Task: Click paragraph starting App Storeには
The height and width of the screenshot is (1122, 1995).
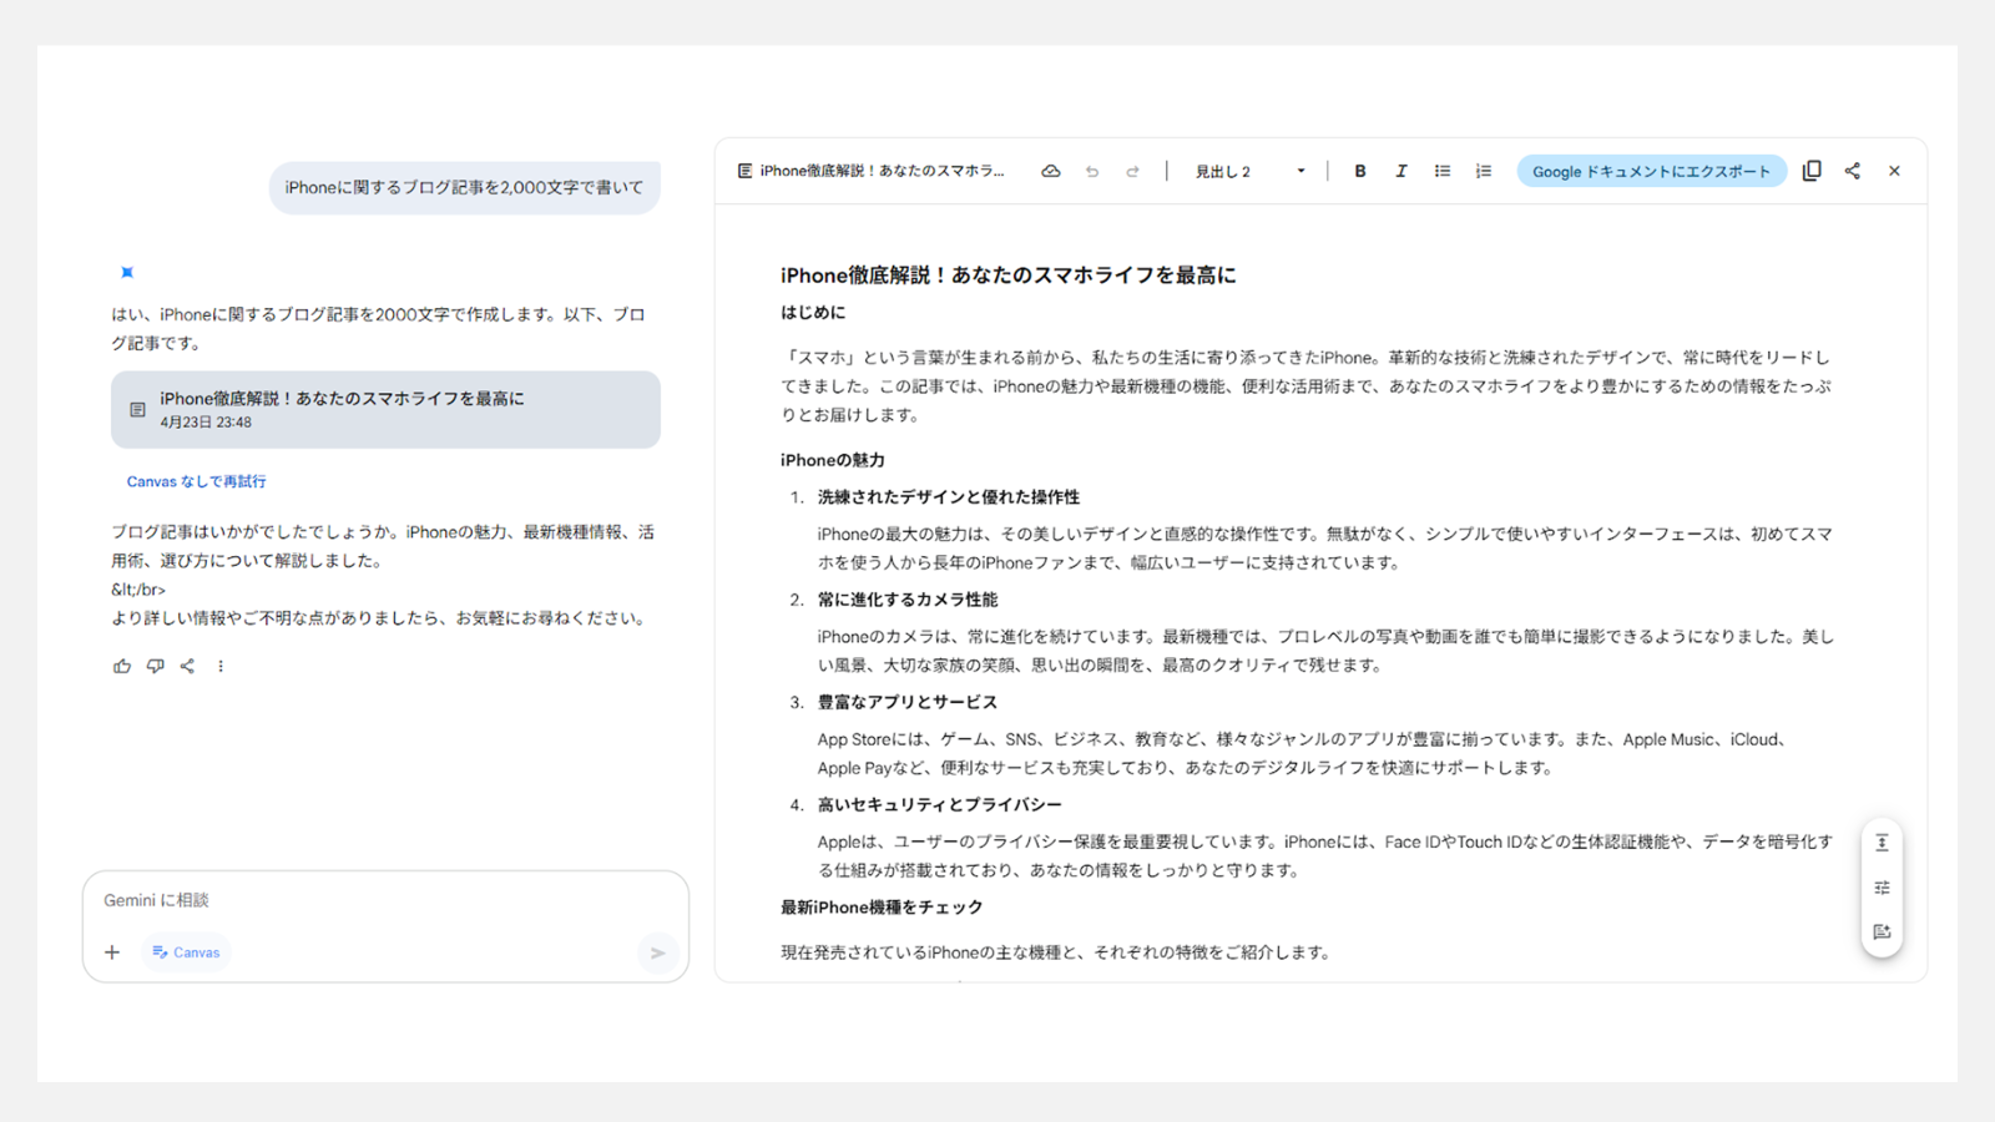Action: click(1303, 754)
